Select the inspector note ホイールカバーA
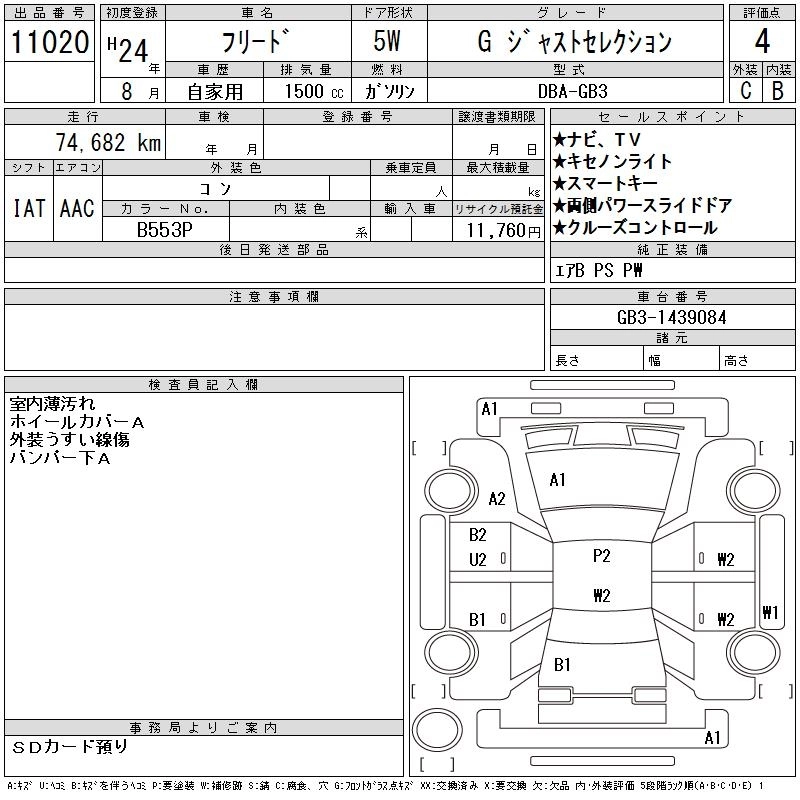This screenshot has height=800, width=800. [77, 422]
